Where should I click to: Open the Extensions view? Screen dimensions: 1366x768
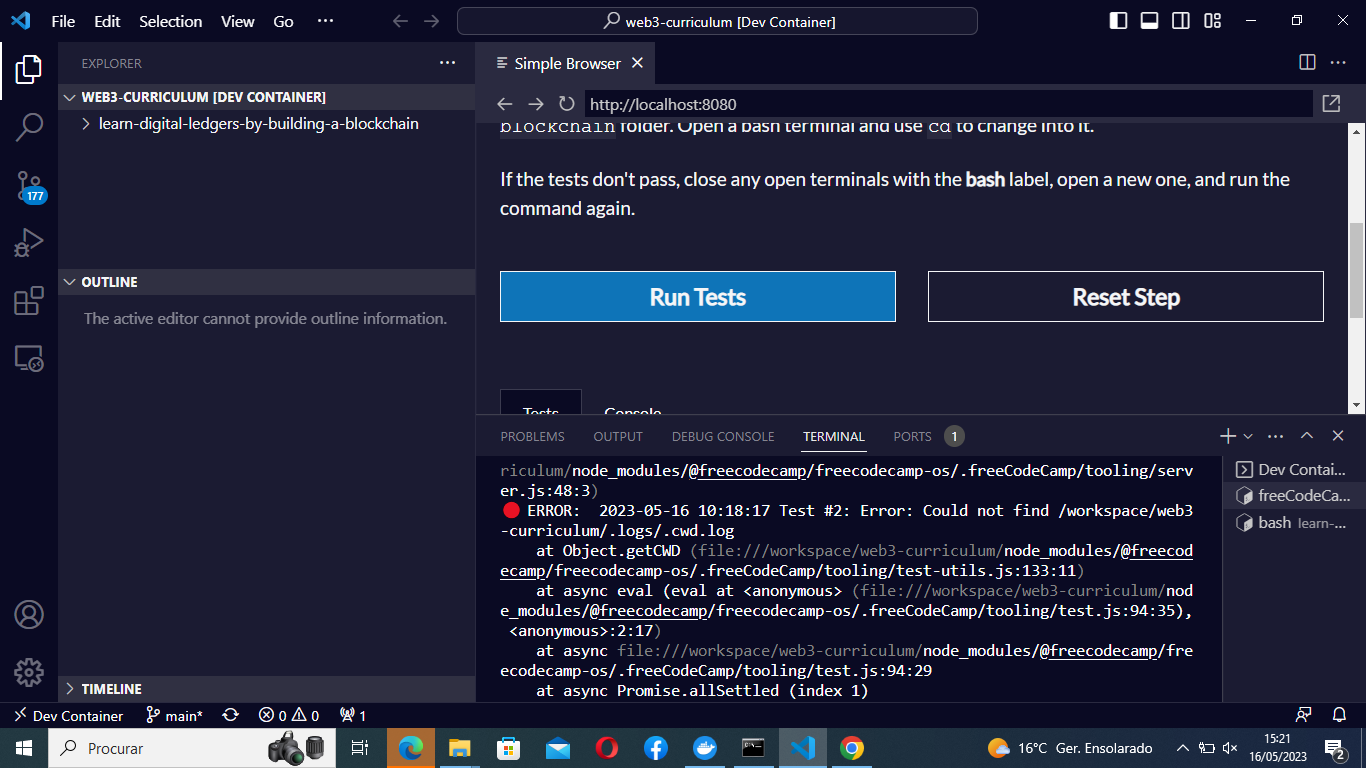29,300
